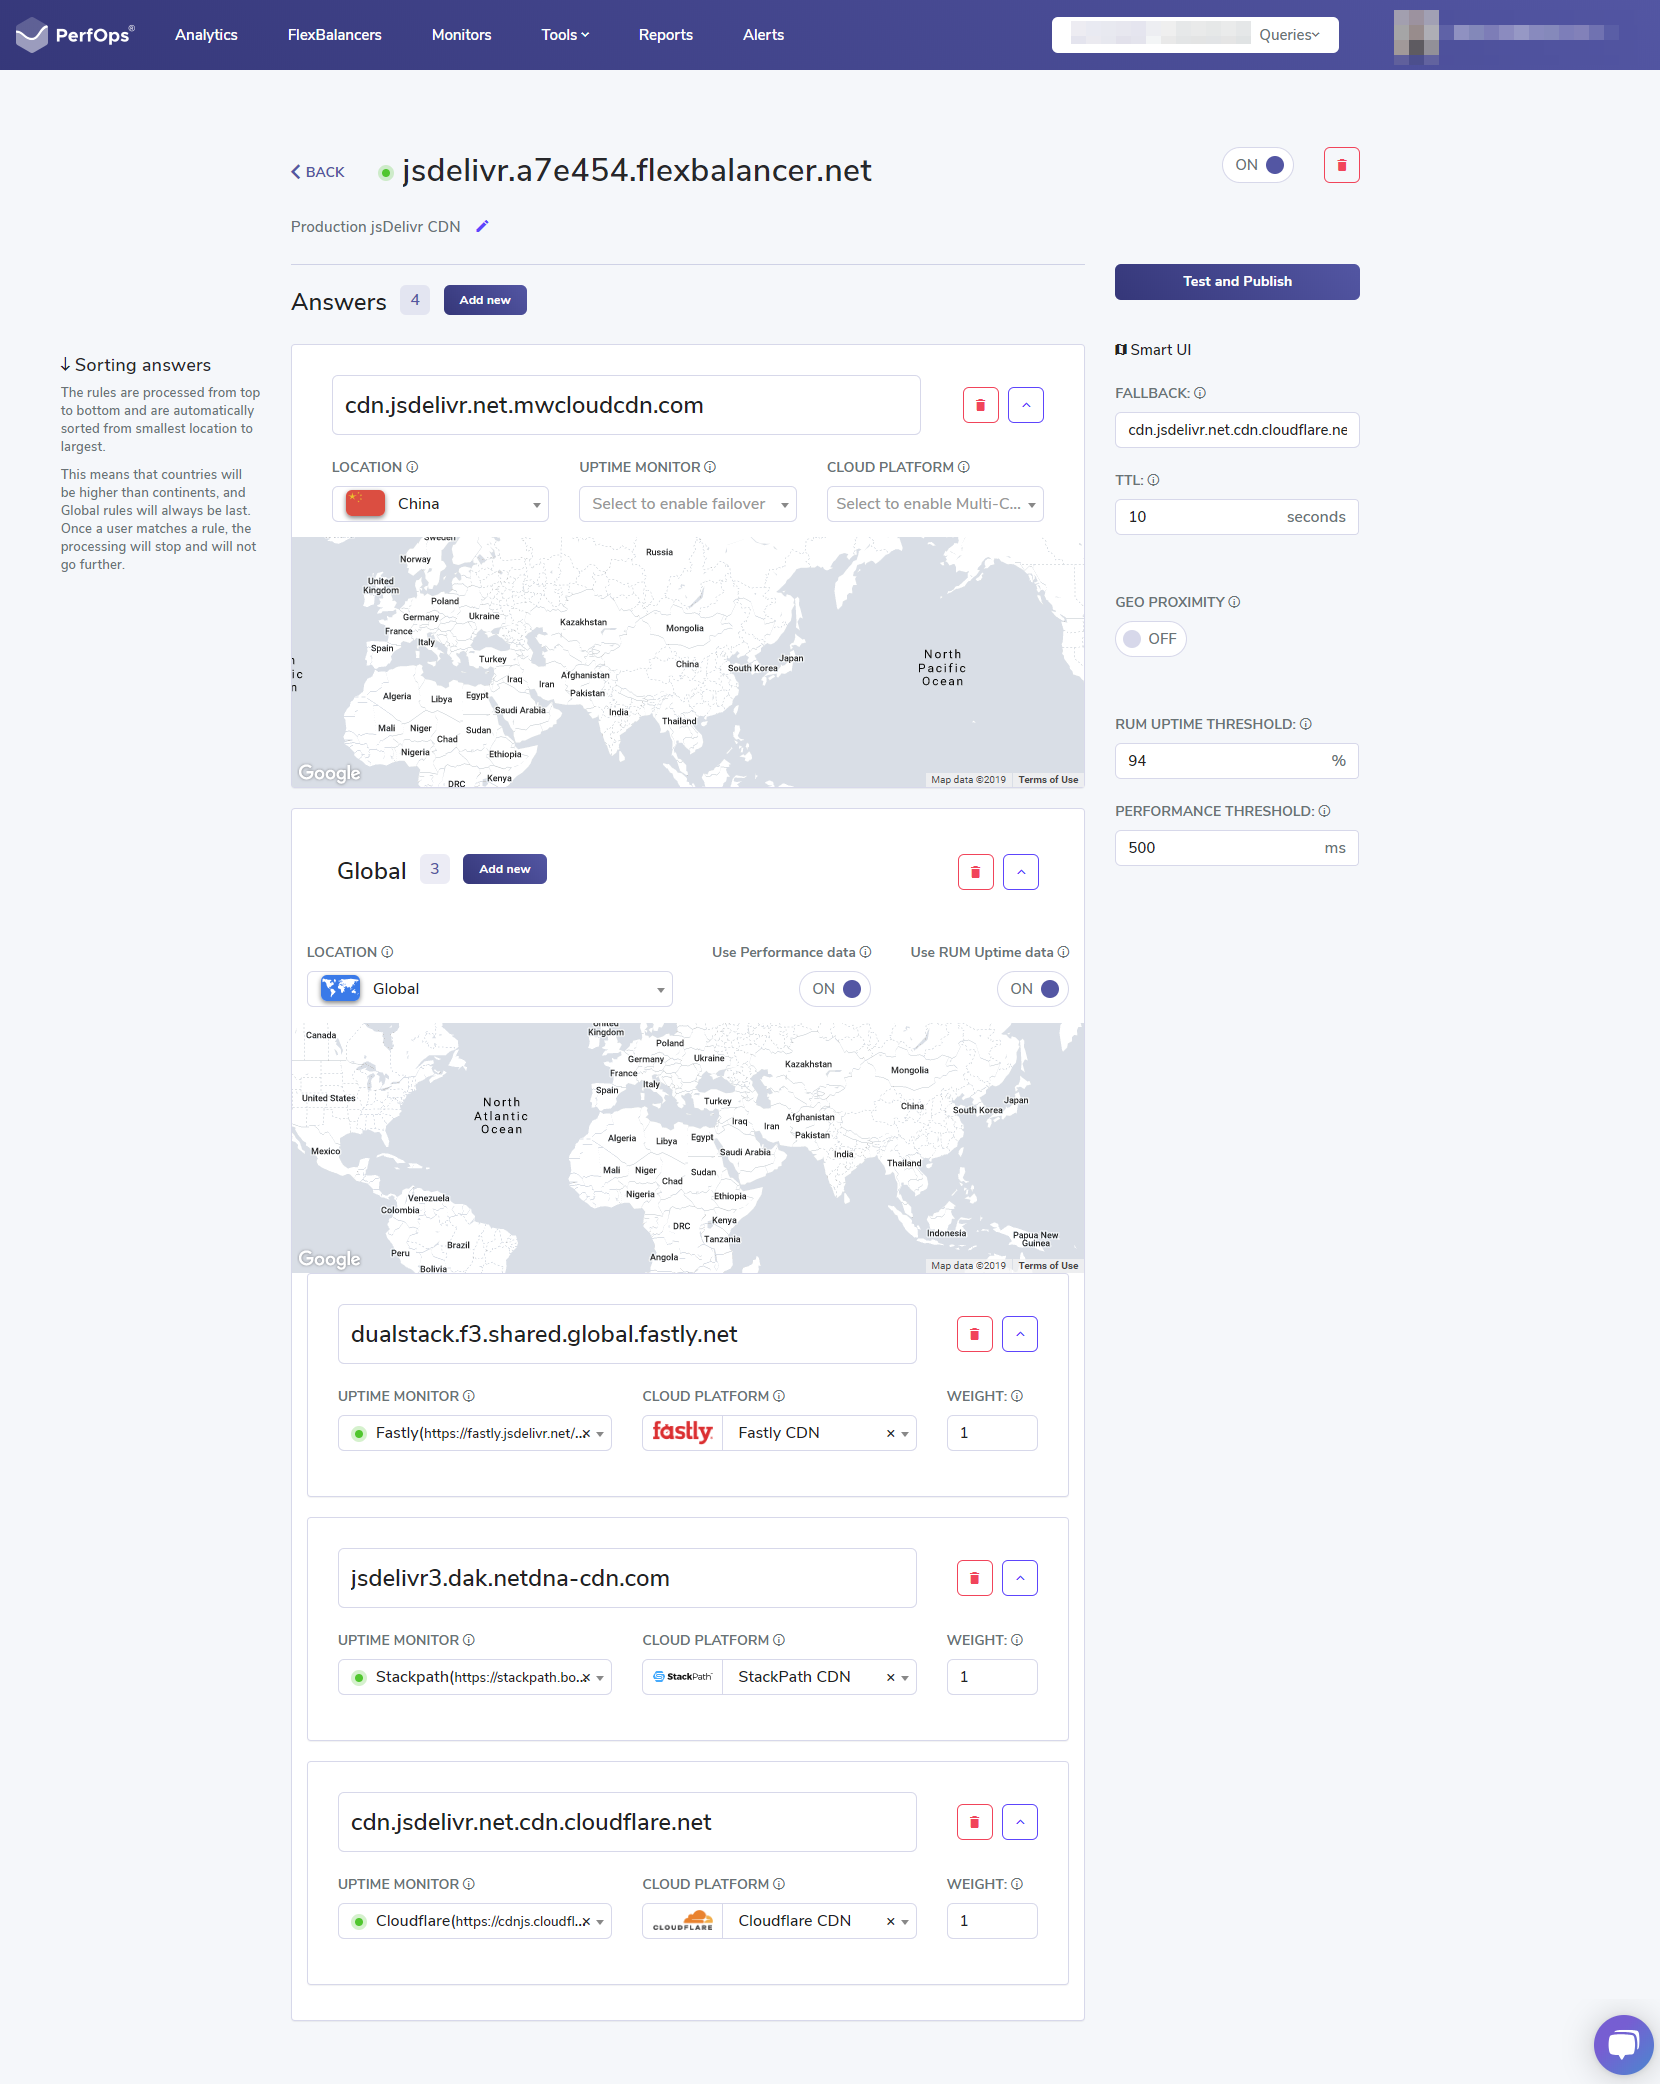Click the GEO PROXIMITY info icon
Screen dimensions: 1660x2084
1234,602
